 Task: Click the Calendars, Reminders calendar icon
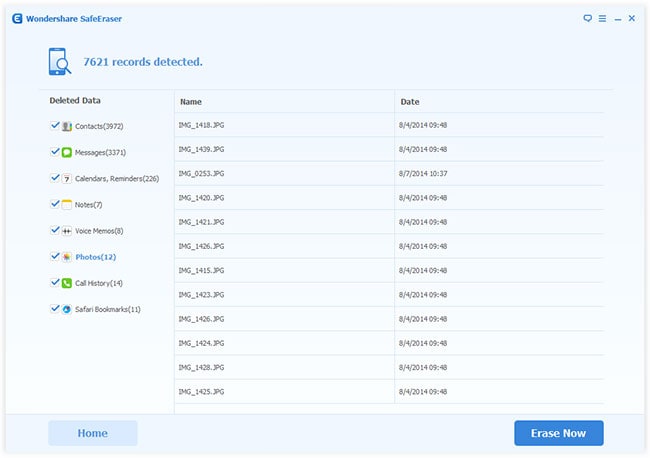pyautogui.click(x=67, y=178)
